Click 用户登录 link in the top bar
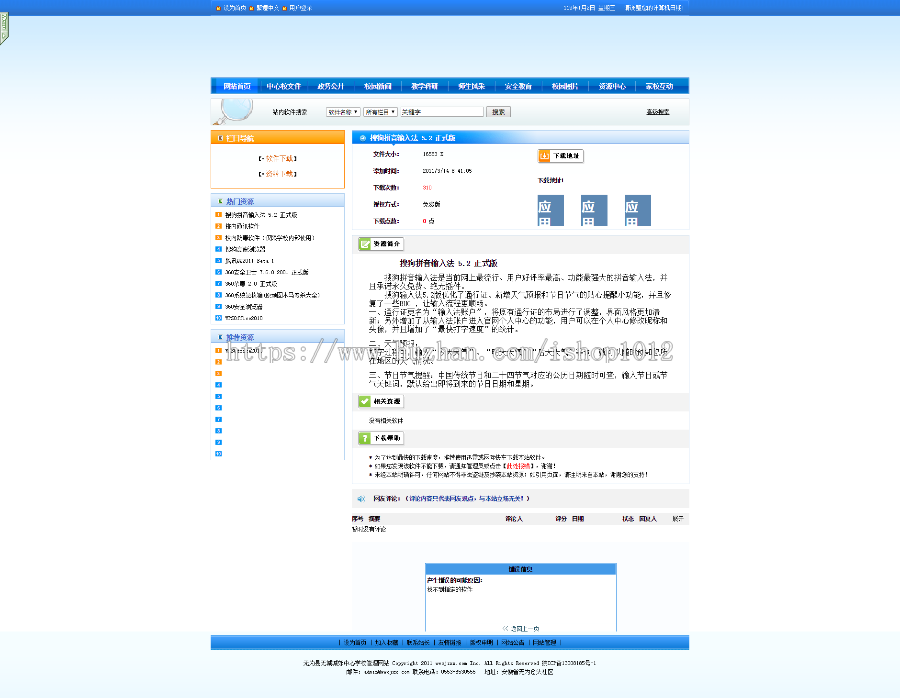 [300, 8]
